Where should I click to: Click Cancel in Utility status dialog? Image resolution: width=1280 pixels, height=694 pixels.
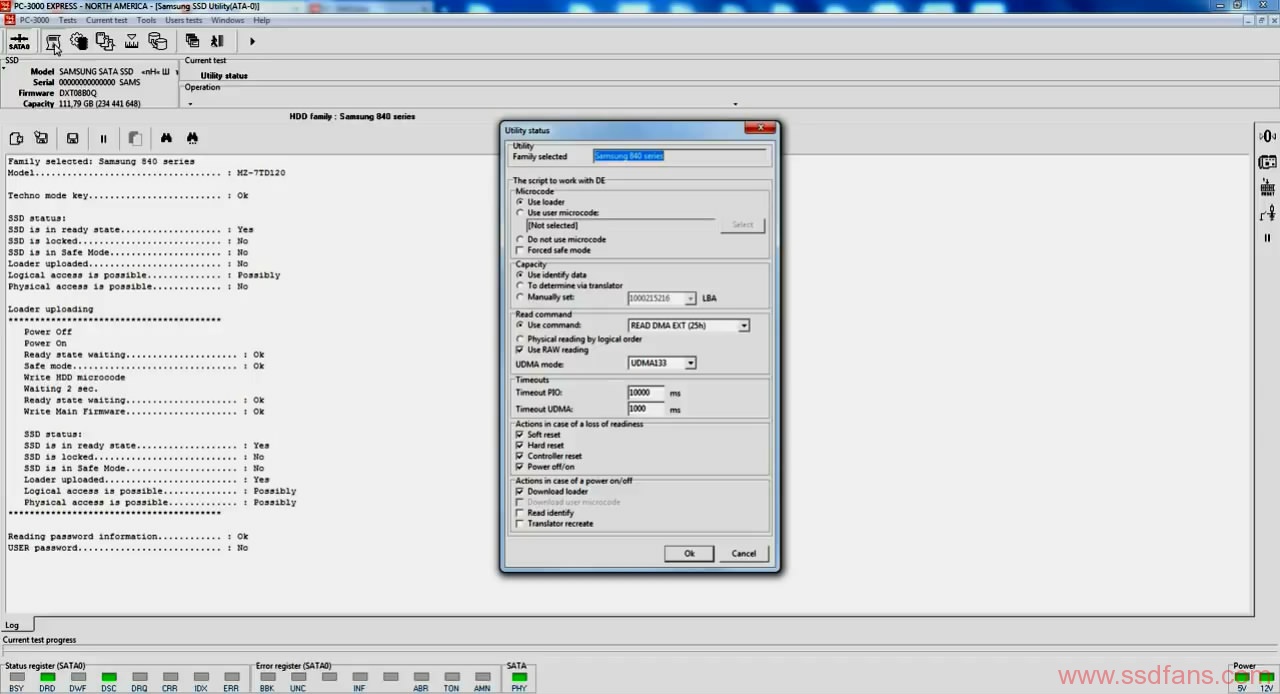(x=744, y=553)
